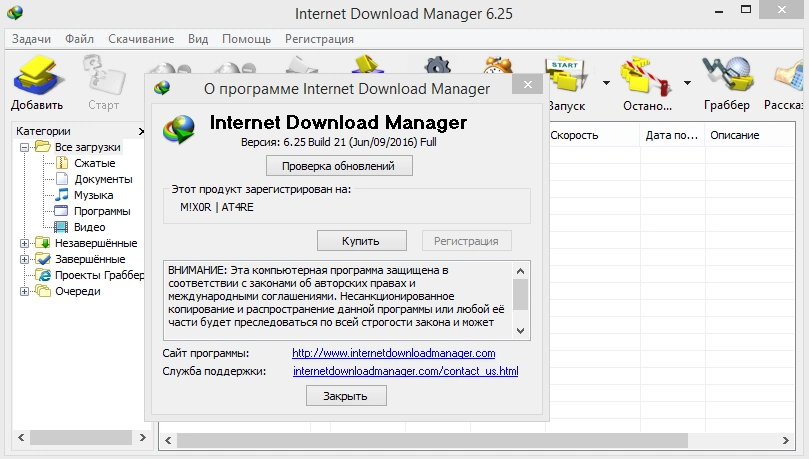
Task: Select the Музыка tree item label
Action: click(93, 195)
